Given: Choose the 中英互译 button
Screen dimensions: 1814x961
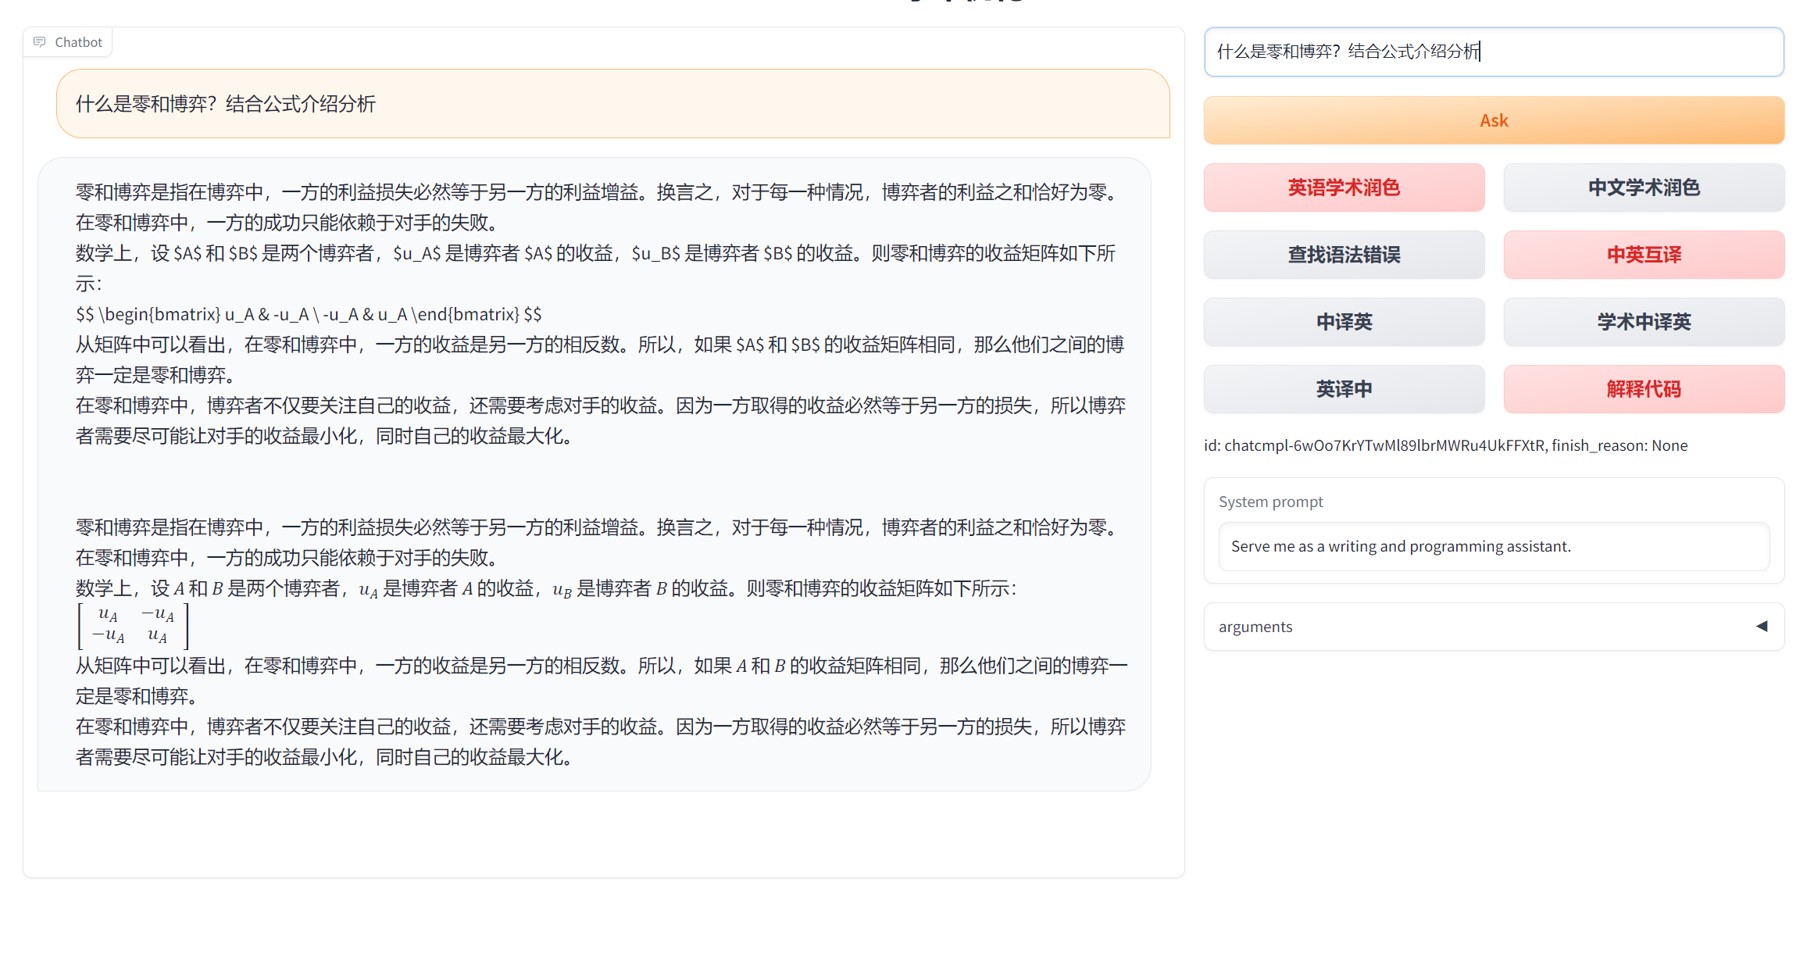Looking at the screenshot, I should [1643, 255].
